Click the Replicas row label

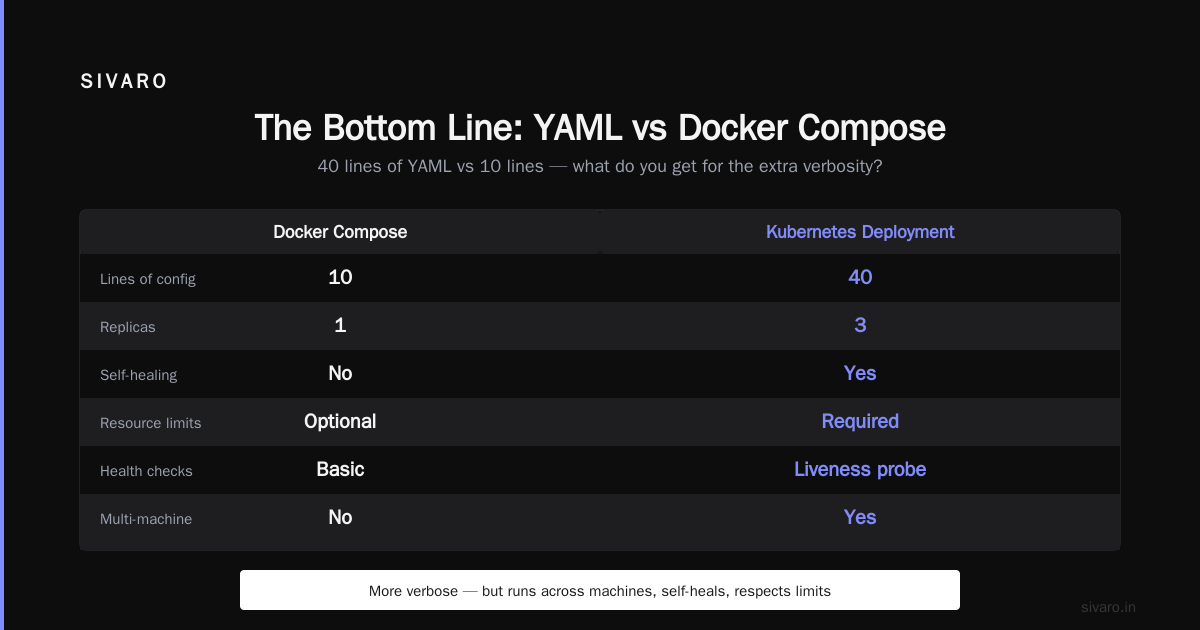(128, 327)
